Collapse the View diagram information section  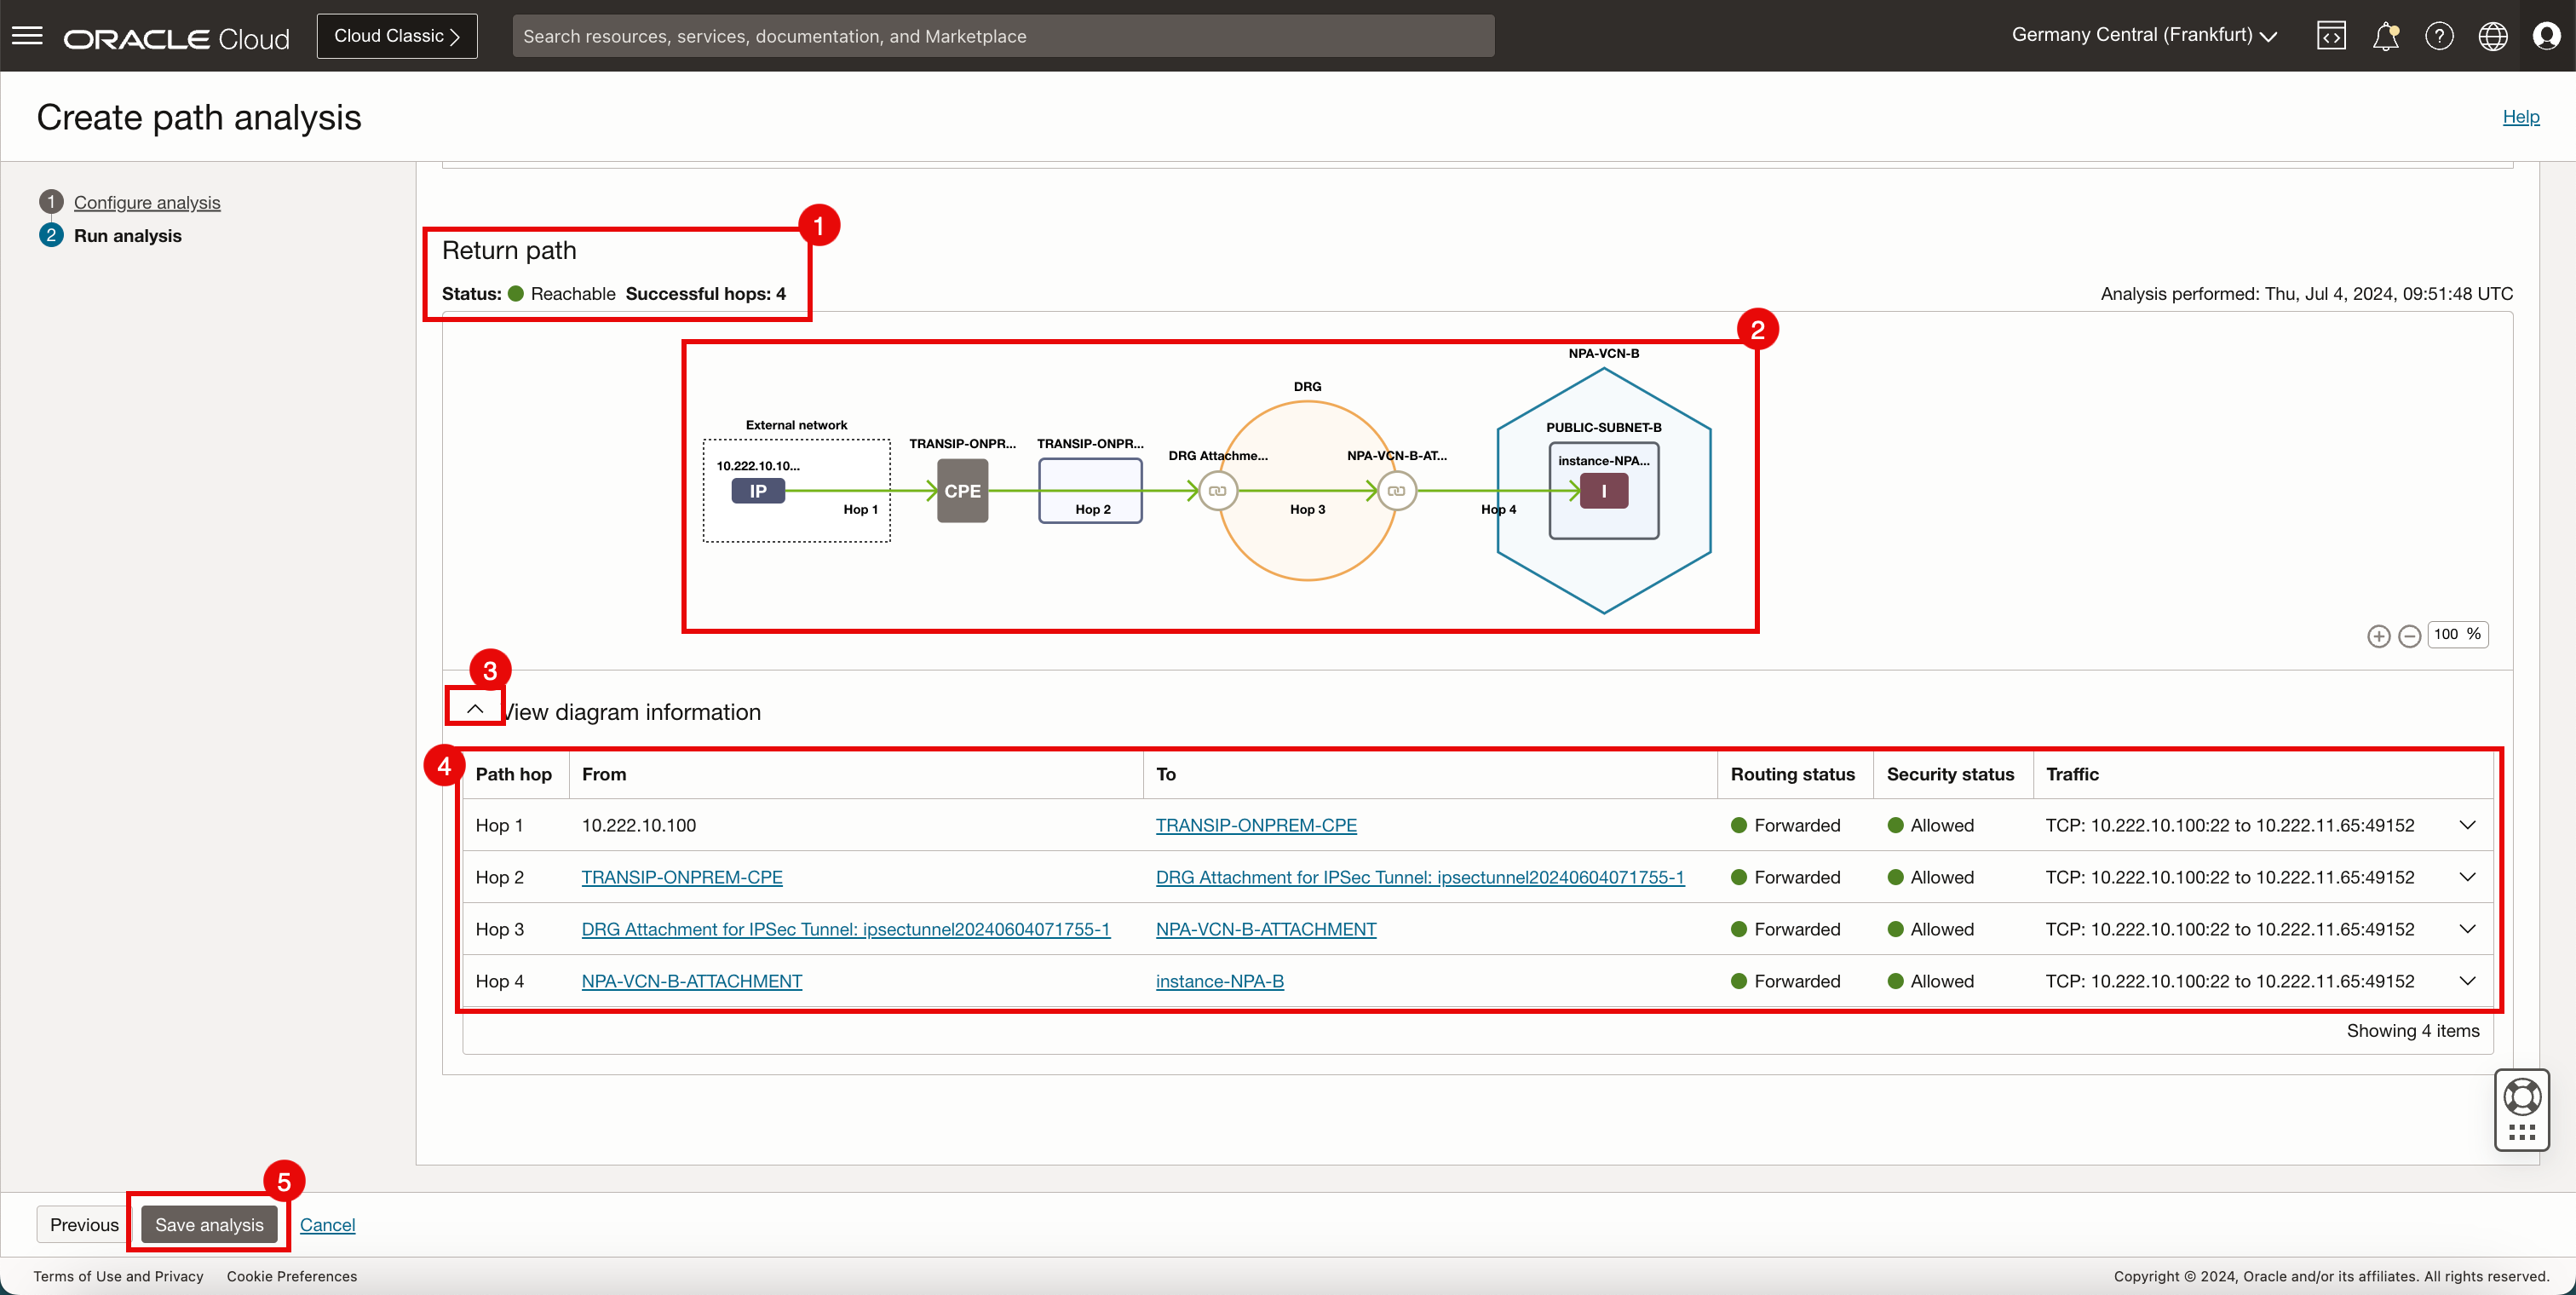475,709
